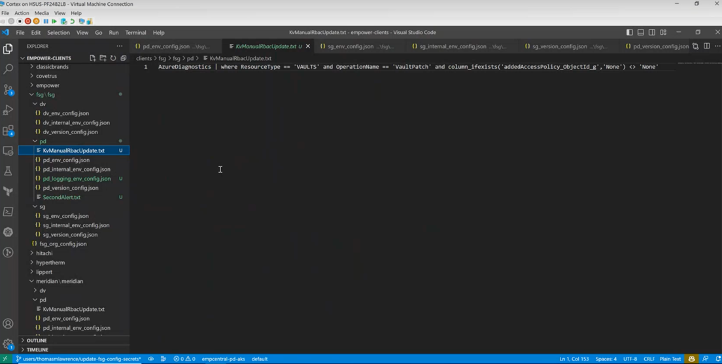Image resolution: width=722 pixels, height=364 pixels.
Task: Open the File menu in VS Code
Action: pos(20,33)
